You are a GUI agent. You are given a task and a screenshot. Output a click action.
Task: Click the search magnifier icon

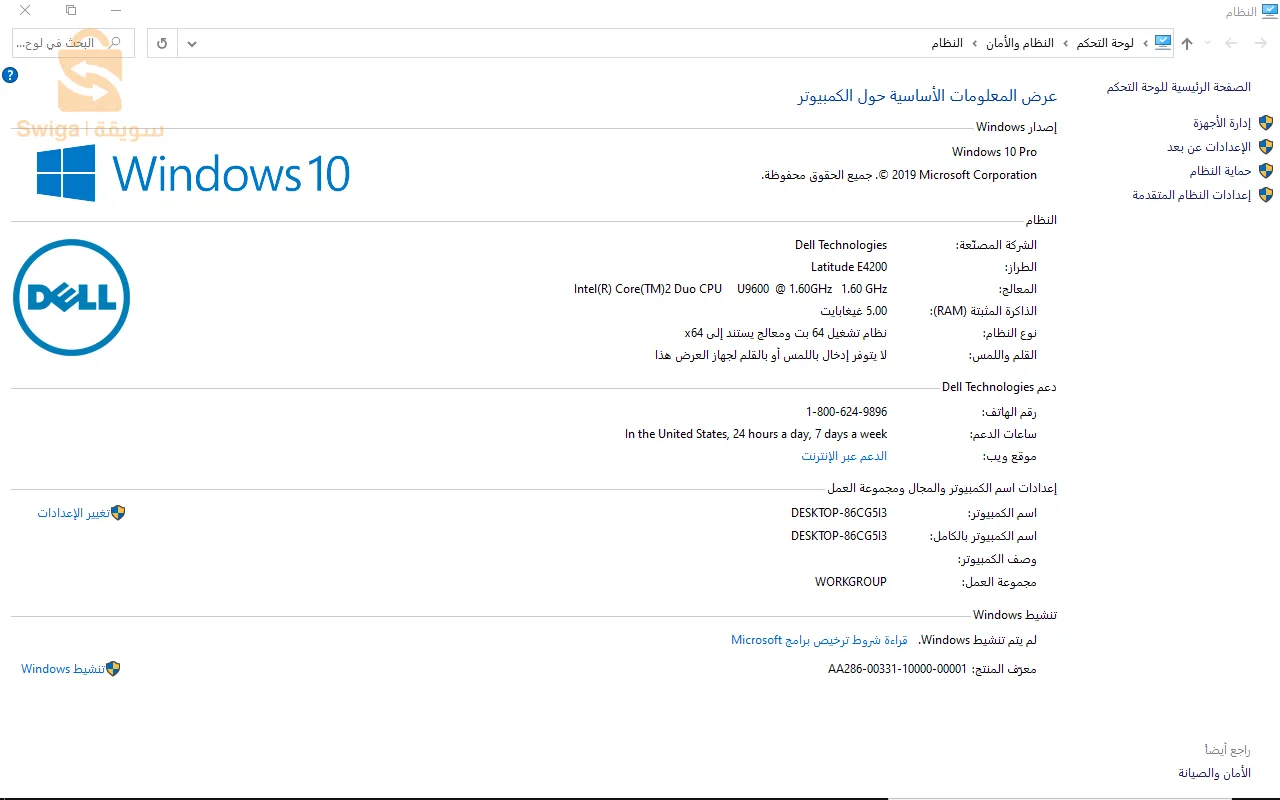coord(115,43)
